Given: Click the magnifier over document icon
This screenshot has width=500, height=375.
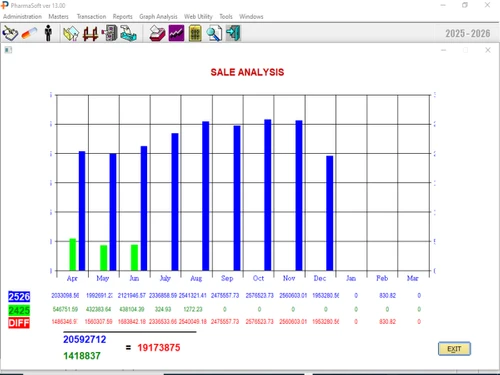Looking at the screenshot, I should coord(214,33).
